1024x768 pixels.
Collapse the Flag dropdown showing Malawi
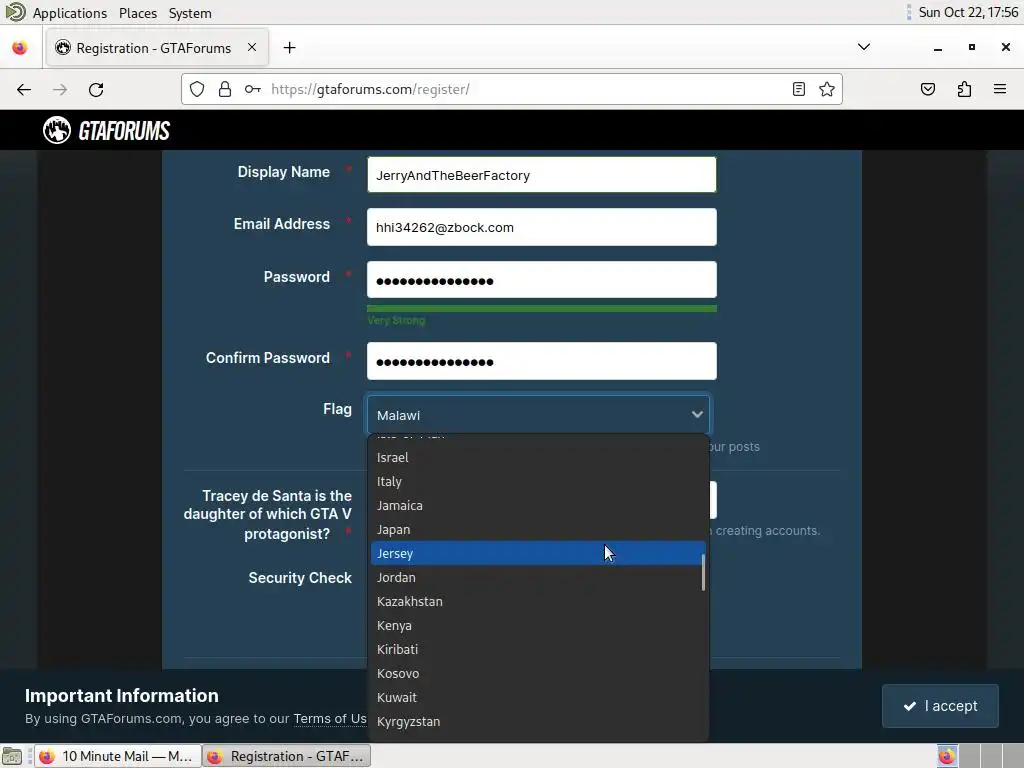click(x=538, y=415)
